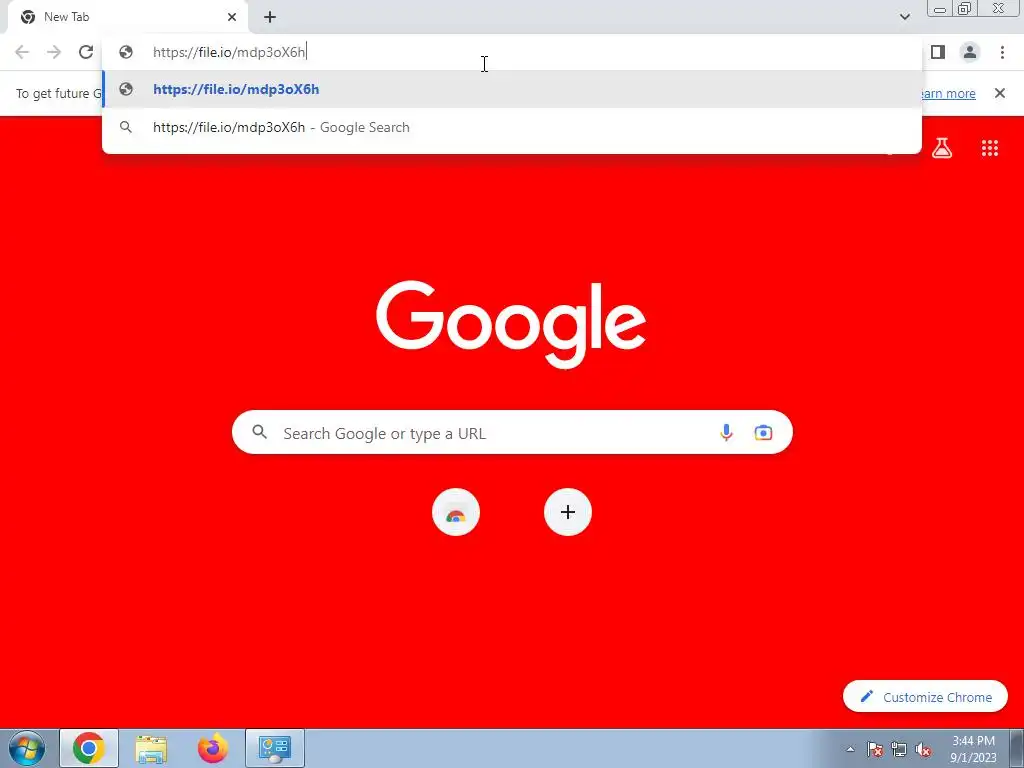Viewport: 1024px width, 768px height.
Task: Open the control panel taskbar item
Action: [x=275, y=748]
